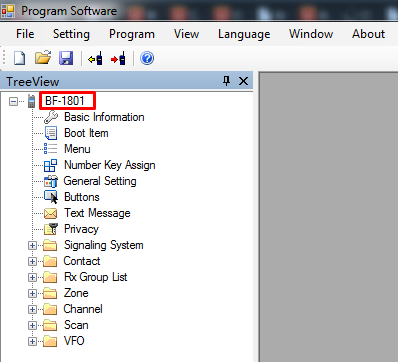Screen dimensions: 398x362
Task: Expand the Rx Group List node
Action: coord(32,278)
